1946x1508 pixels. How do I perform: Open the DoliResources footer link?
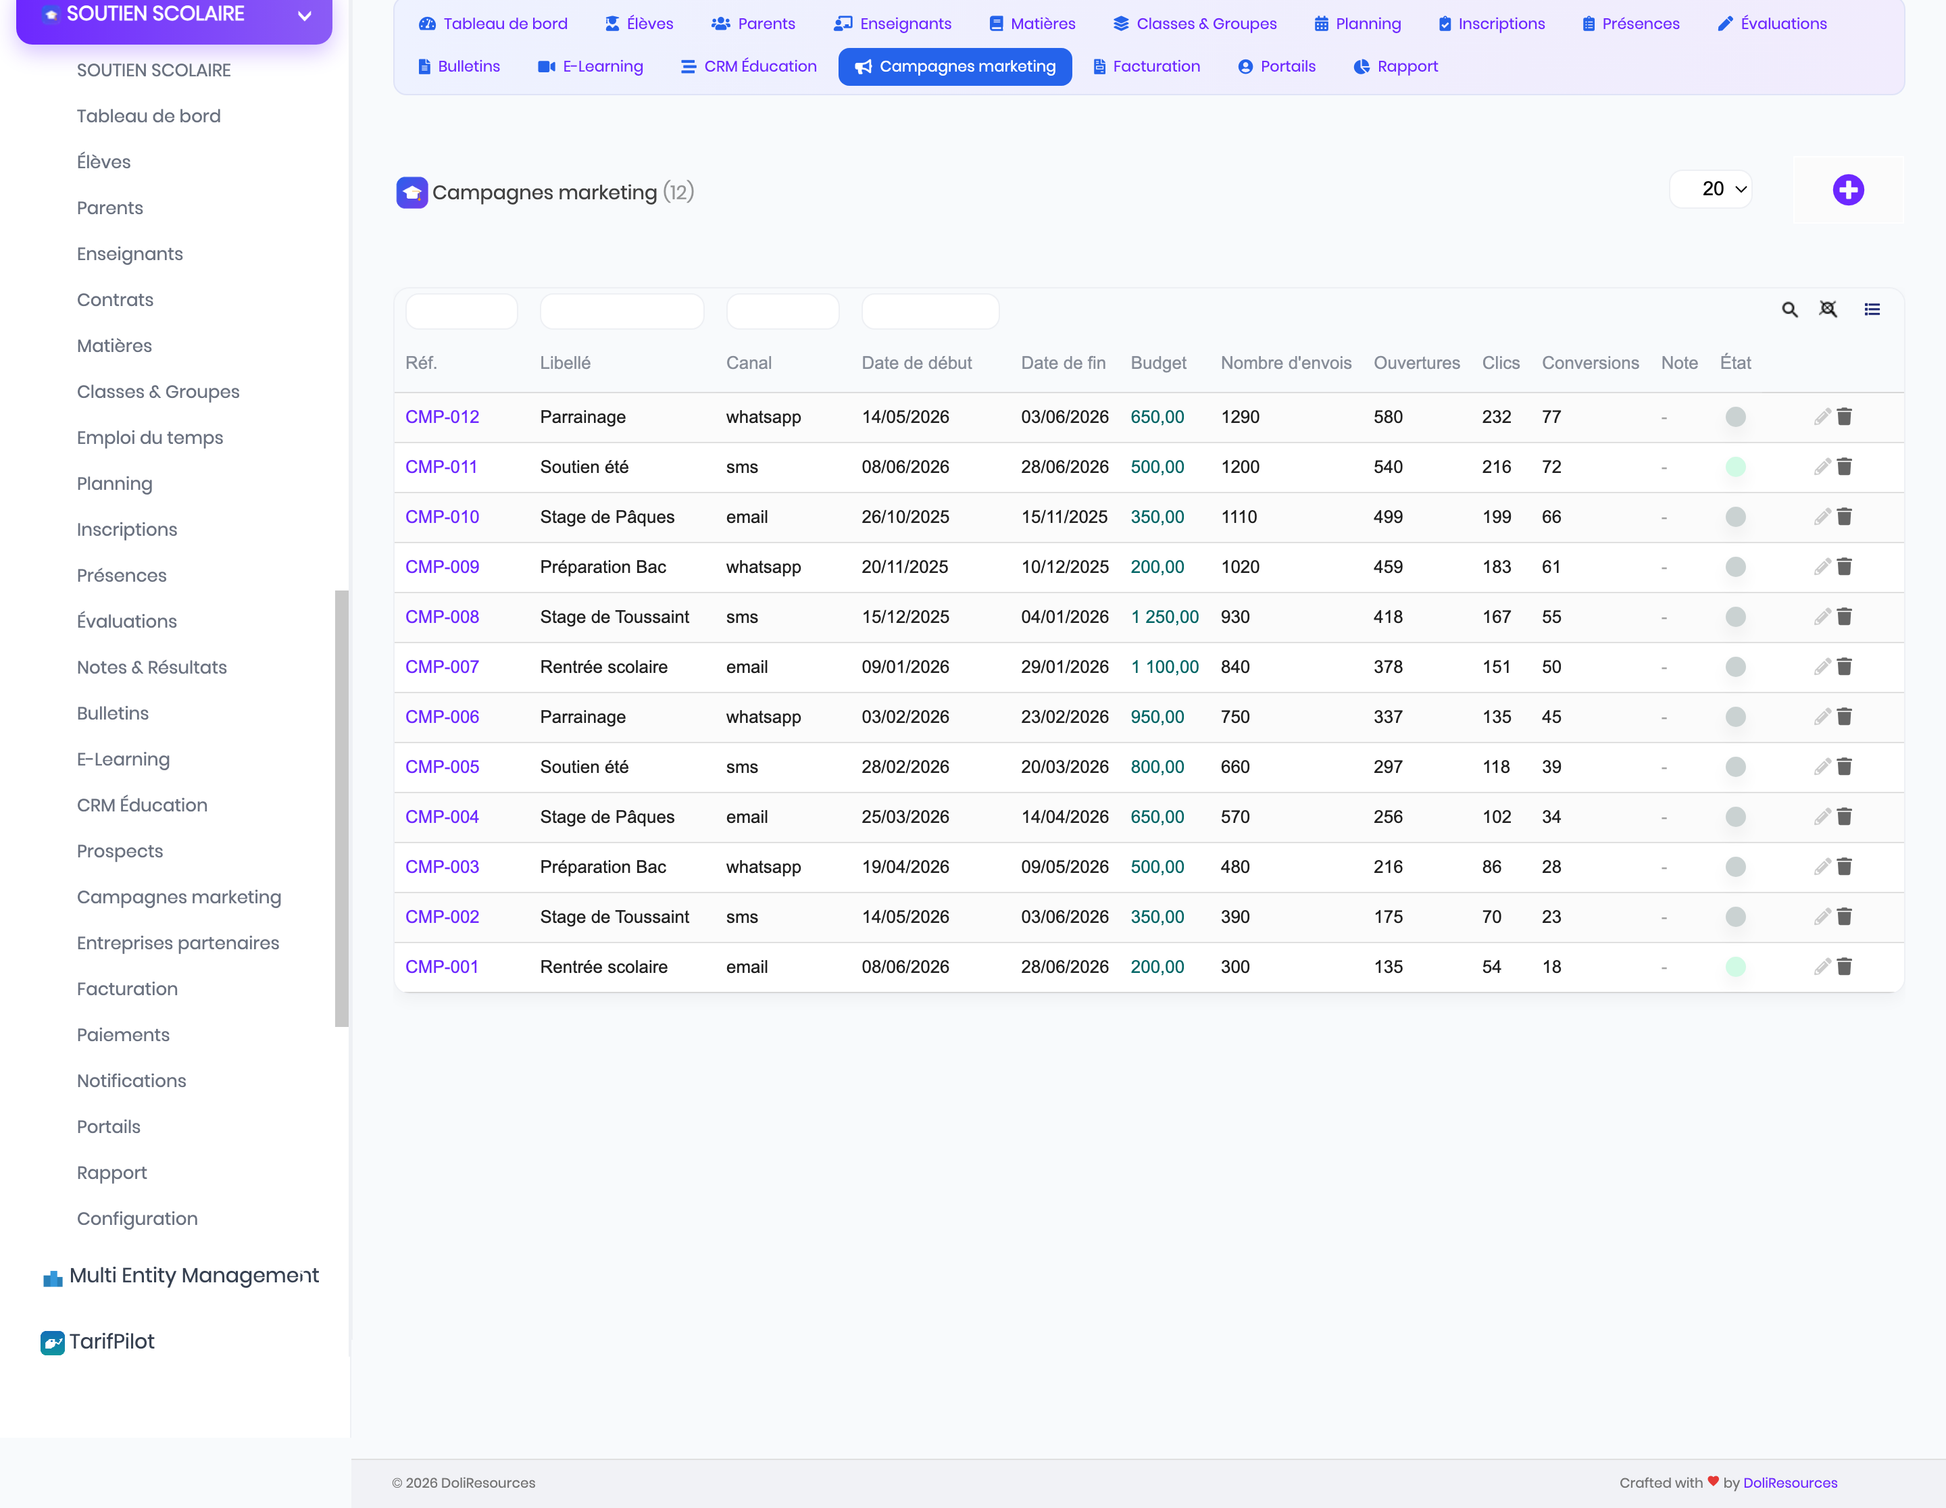click(x=1790, y=1483)
